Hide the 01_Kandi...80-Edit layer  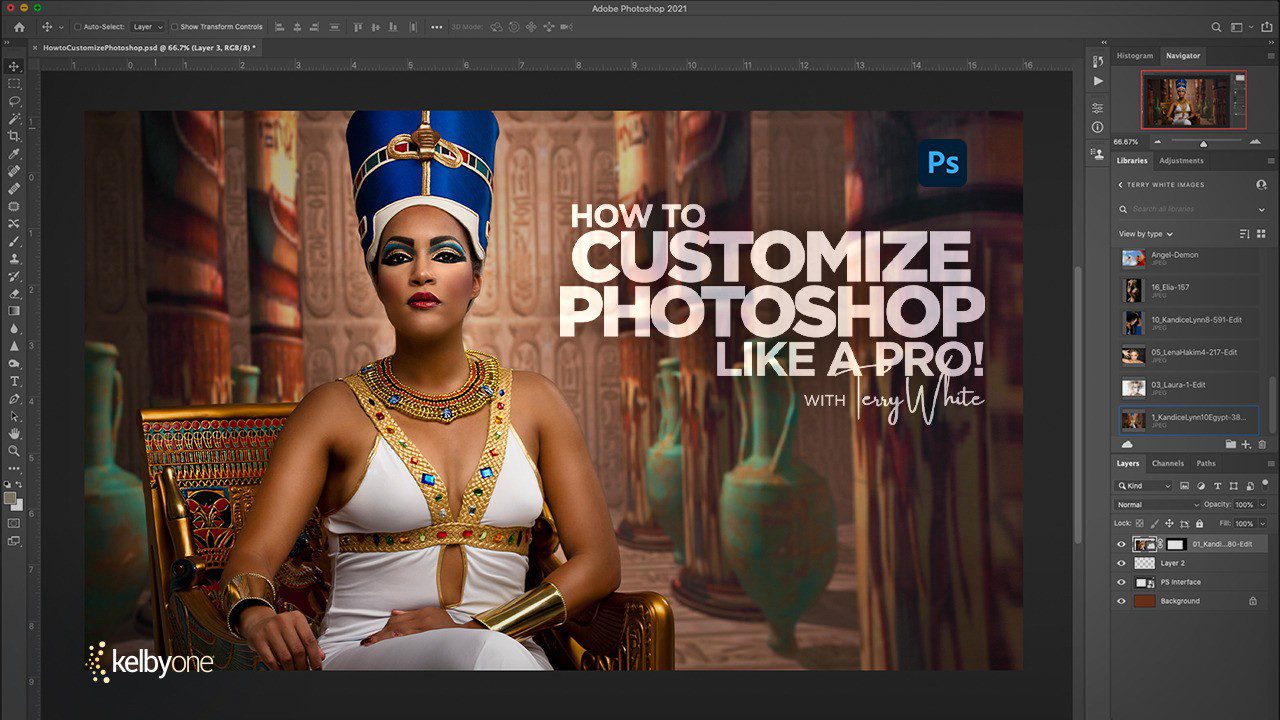click(1121, 544)
